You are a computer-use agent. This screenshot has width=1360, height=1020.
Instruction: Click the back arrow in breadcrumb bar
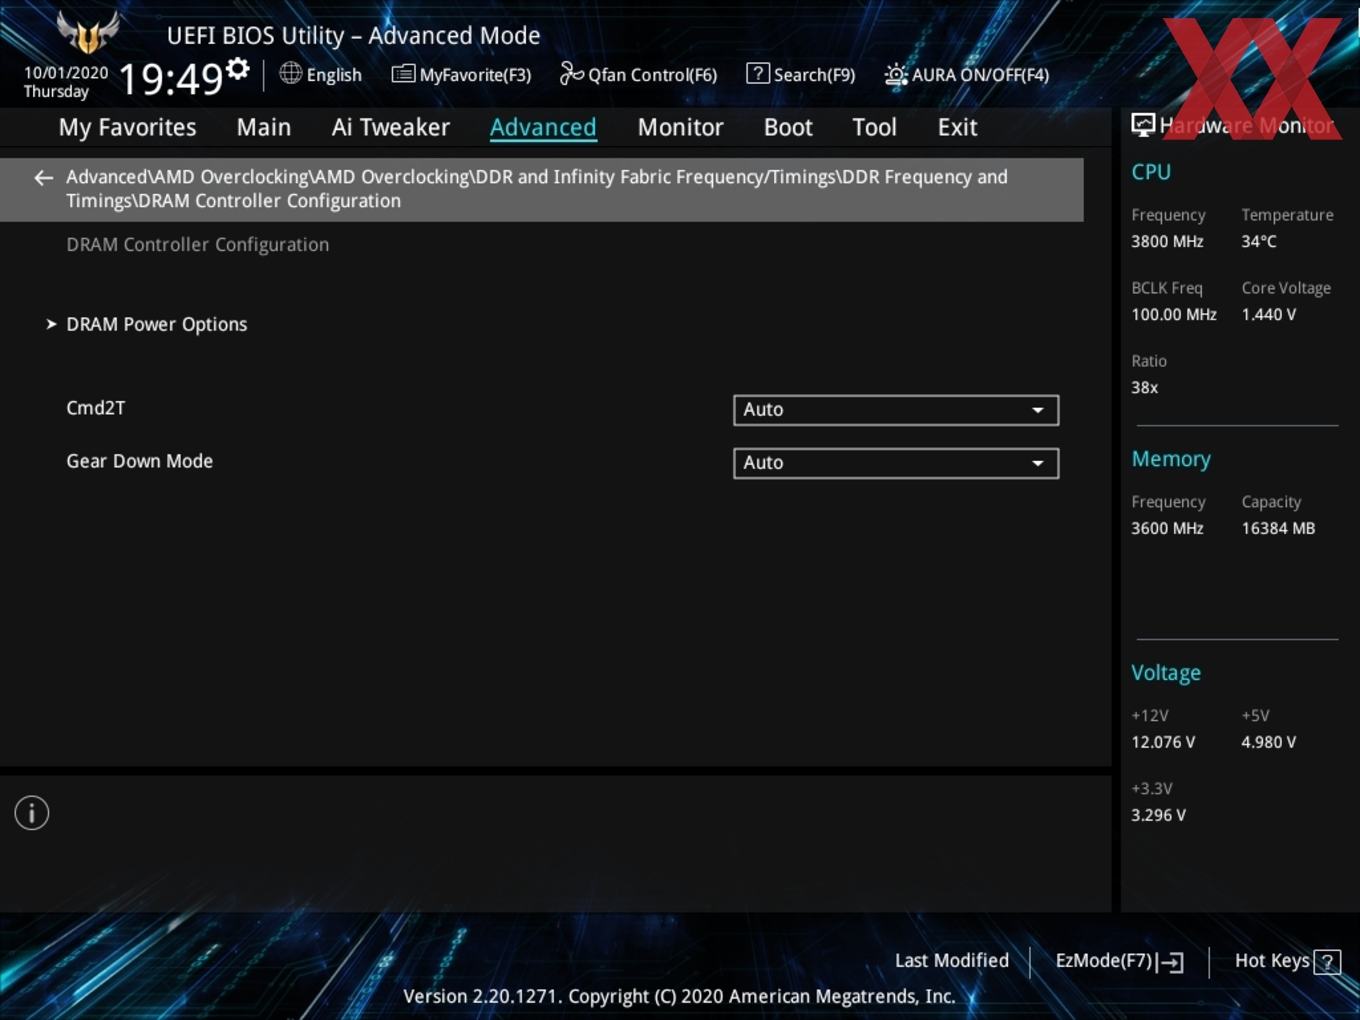43,178
